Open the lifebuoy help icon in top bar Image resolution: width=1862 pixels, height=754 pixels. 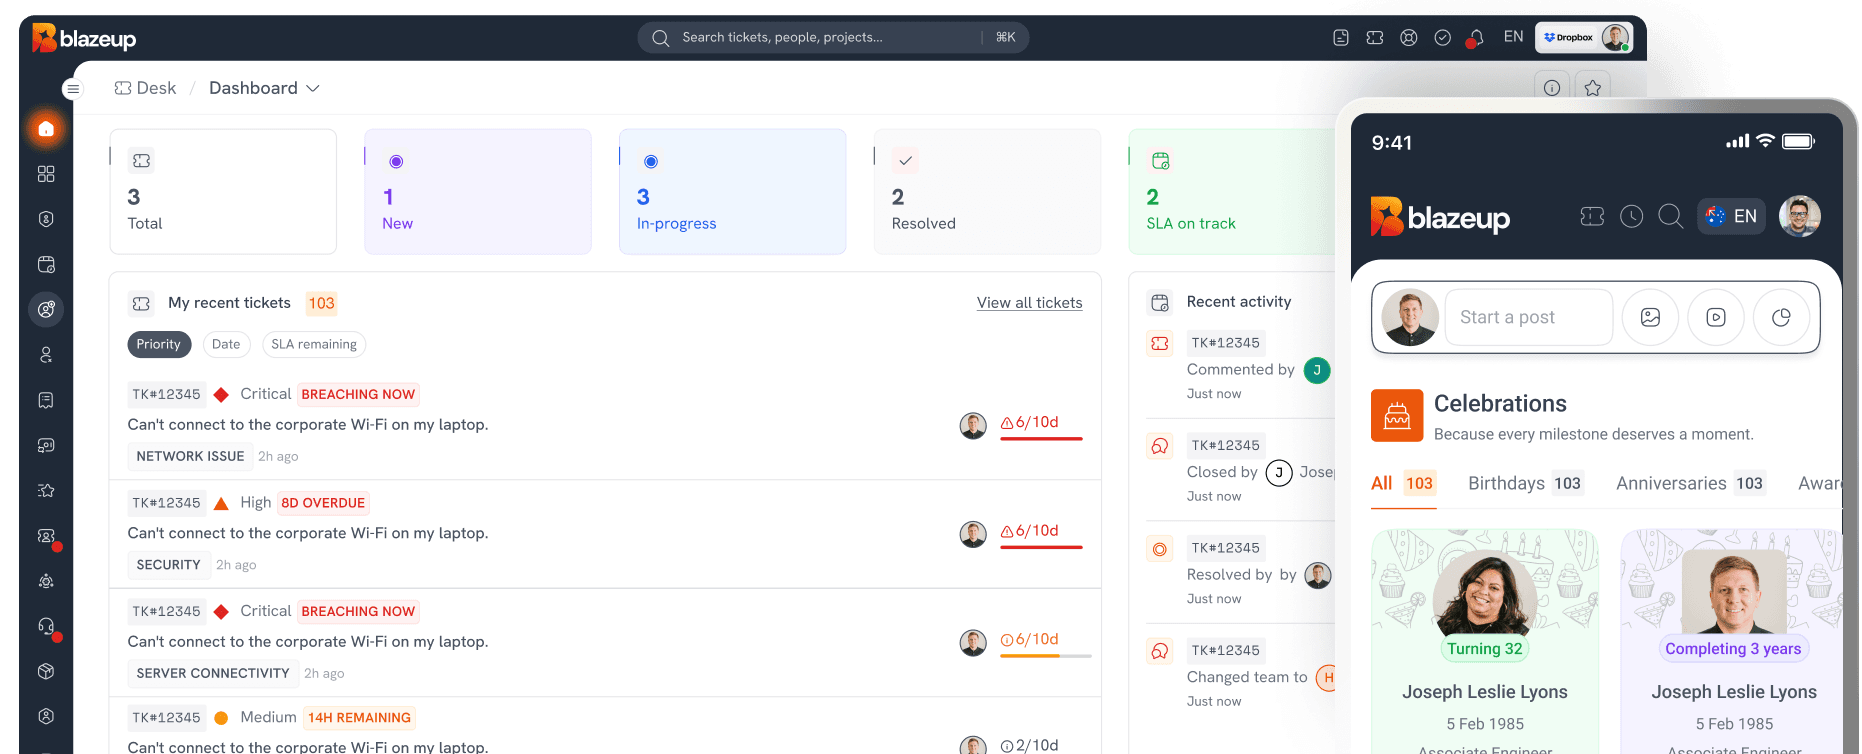pyautogui.click(x=1409, y=37)
